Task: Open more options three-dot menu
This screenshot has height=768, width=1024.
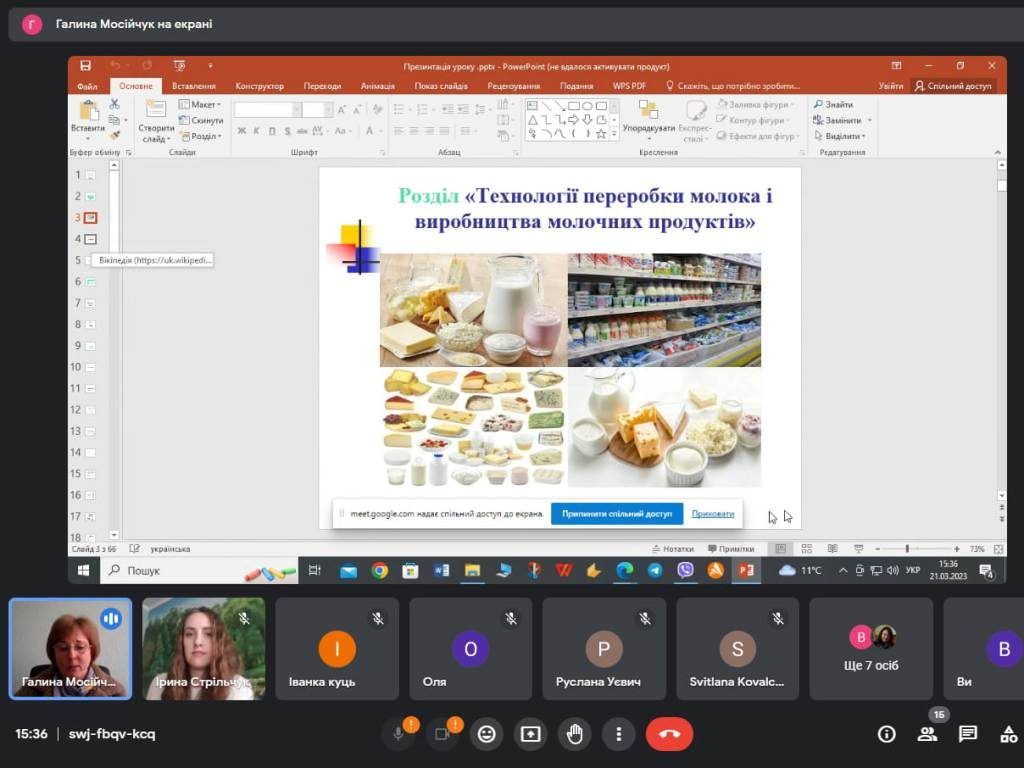Action: point(619,734)
